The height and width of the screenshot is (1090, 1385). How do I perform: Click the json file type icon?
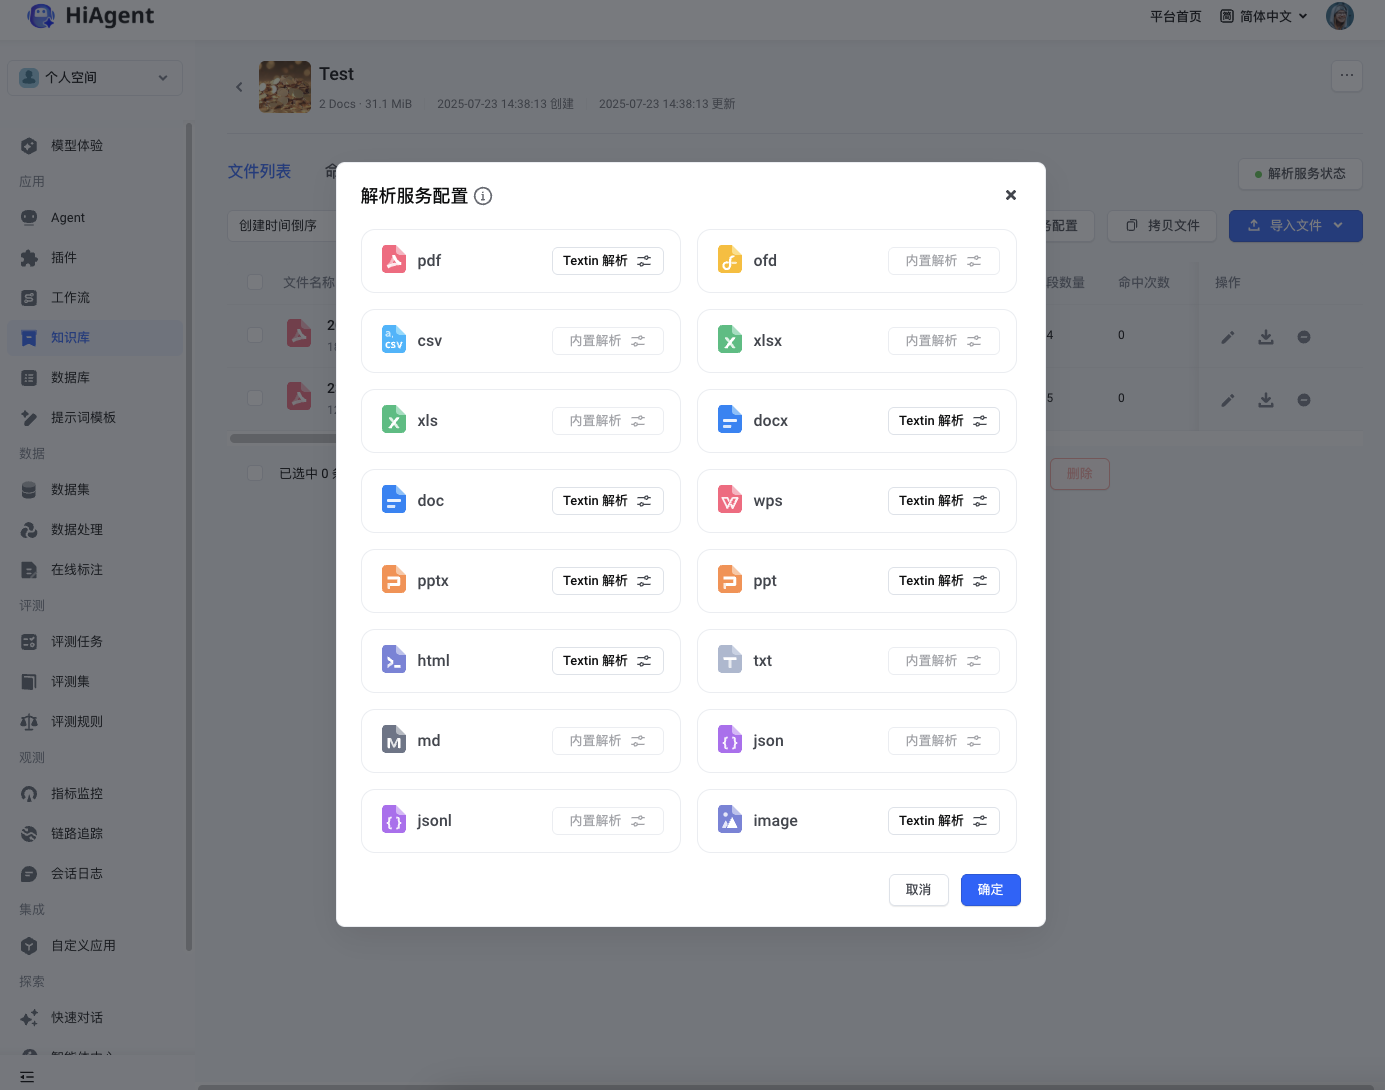(730, 740)
